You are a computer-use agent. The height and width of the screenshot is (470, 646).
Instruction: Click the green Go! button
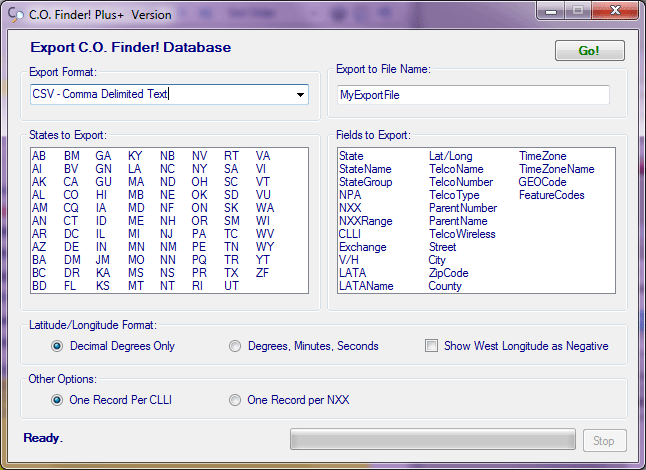tap(590, 51)
